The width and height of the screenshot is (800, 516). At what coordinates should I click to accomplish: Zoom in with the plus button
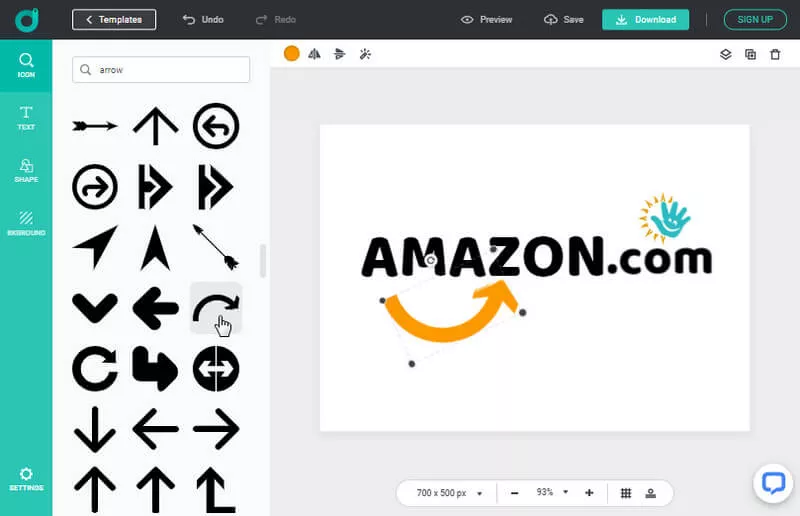[x=589, y=493]
